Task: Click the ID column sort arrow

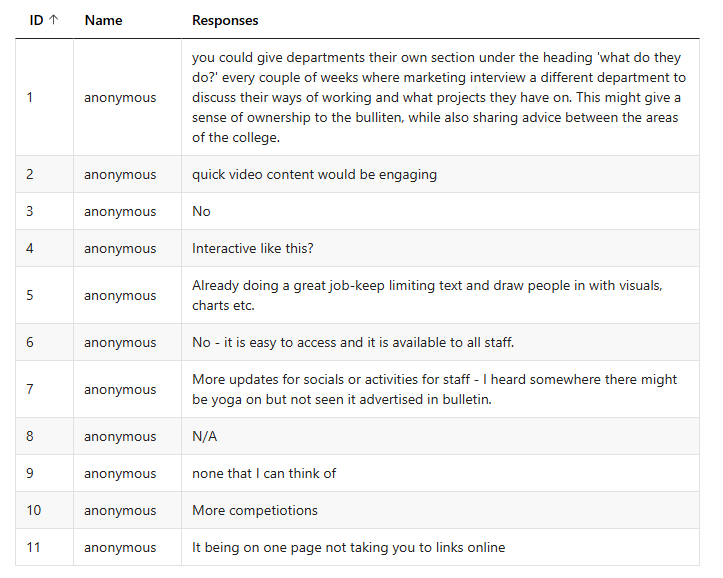Action: [x=53, y=20]
